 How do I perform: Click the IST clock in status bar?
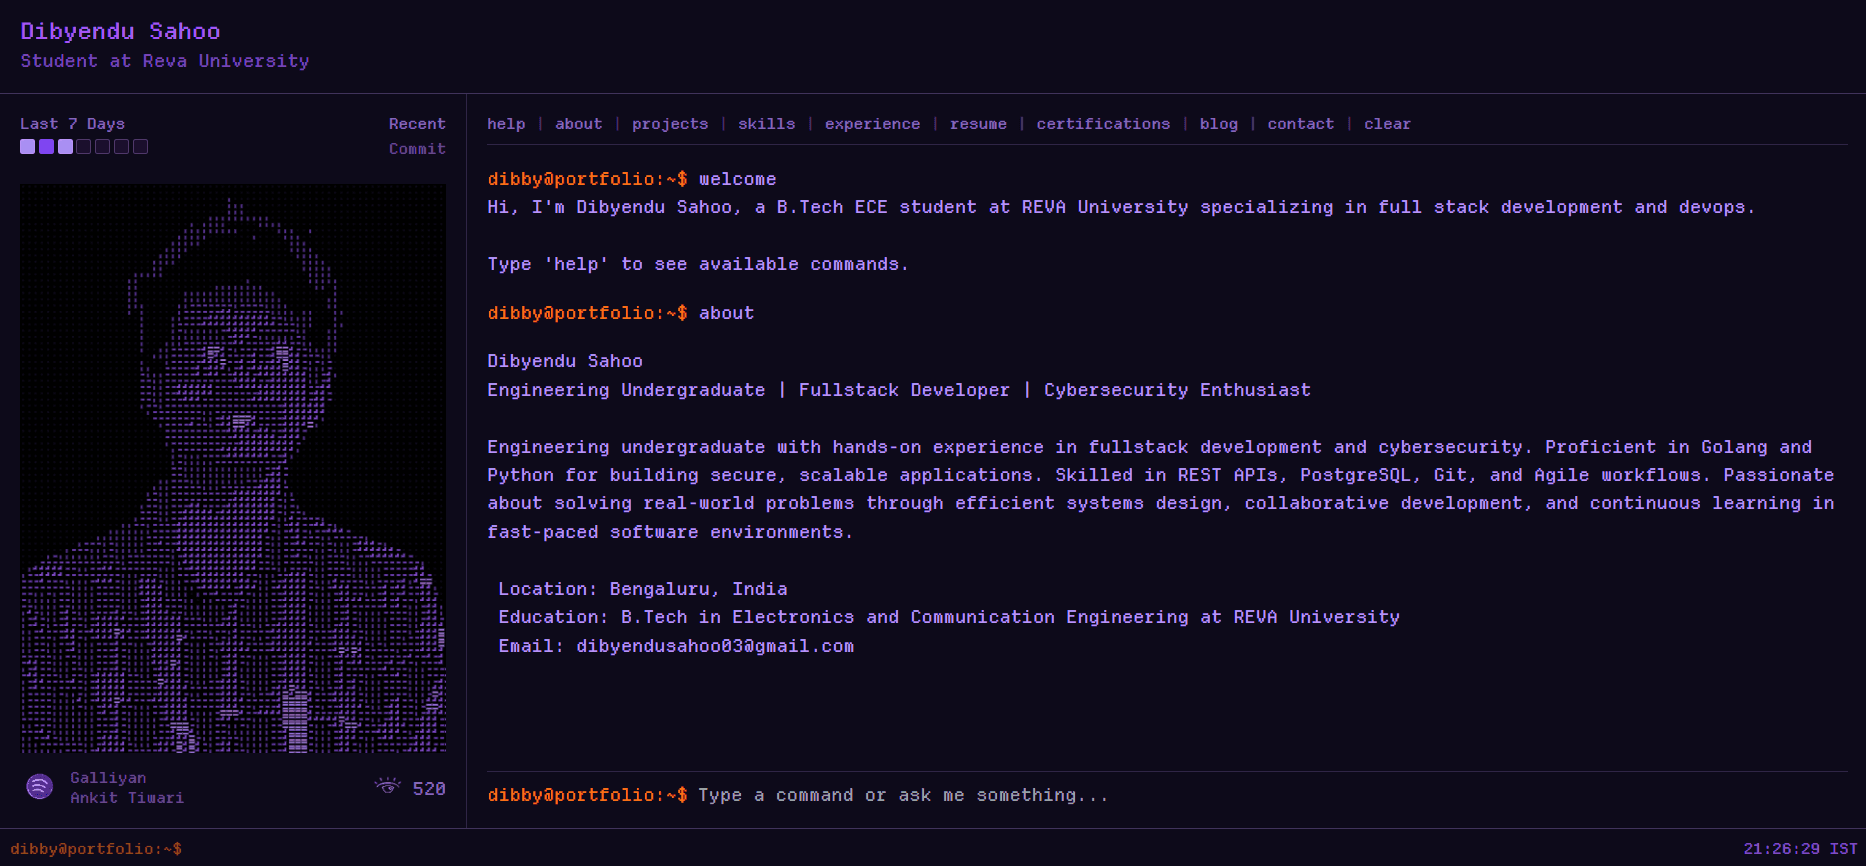click(1799, 849)
